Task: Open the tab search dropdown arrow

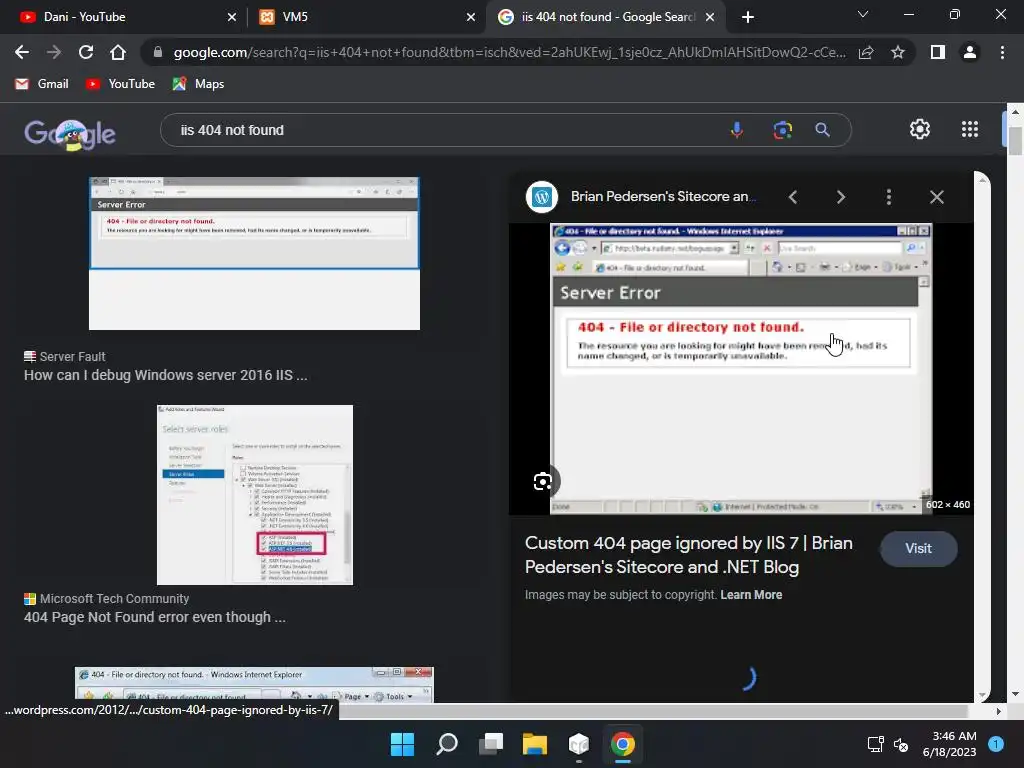Action: point(863,14)
